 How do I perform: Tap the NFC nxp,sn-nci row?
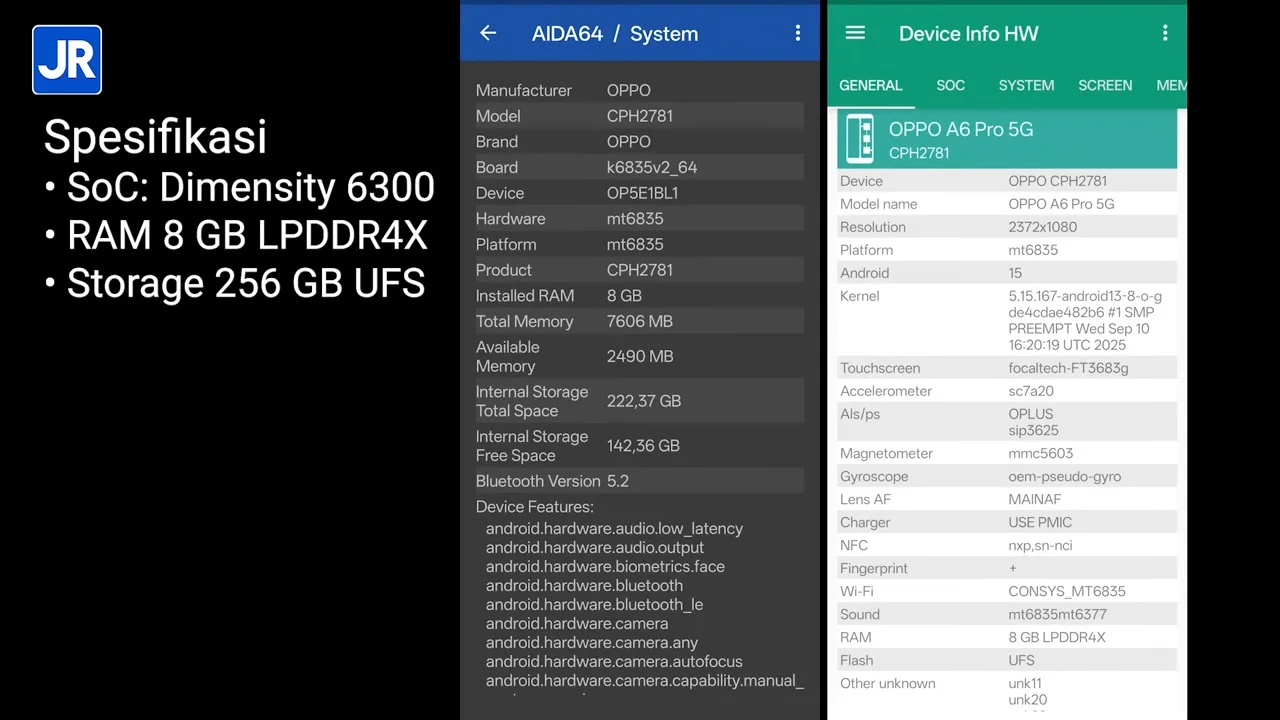pyautogui.click(x=1007, y=545)
